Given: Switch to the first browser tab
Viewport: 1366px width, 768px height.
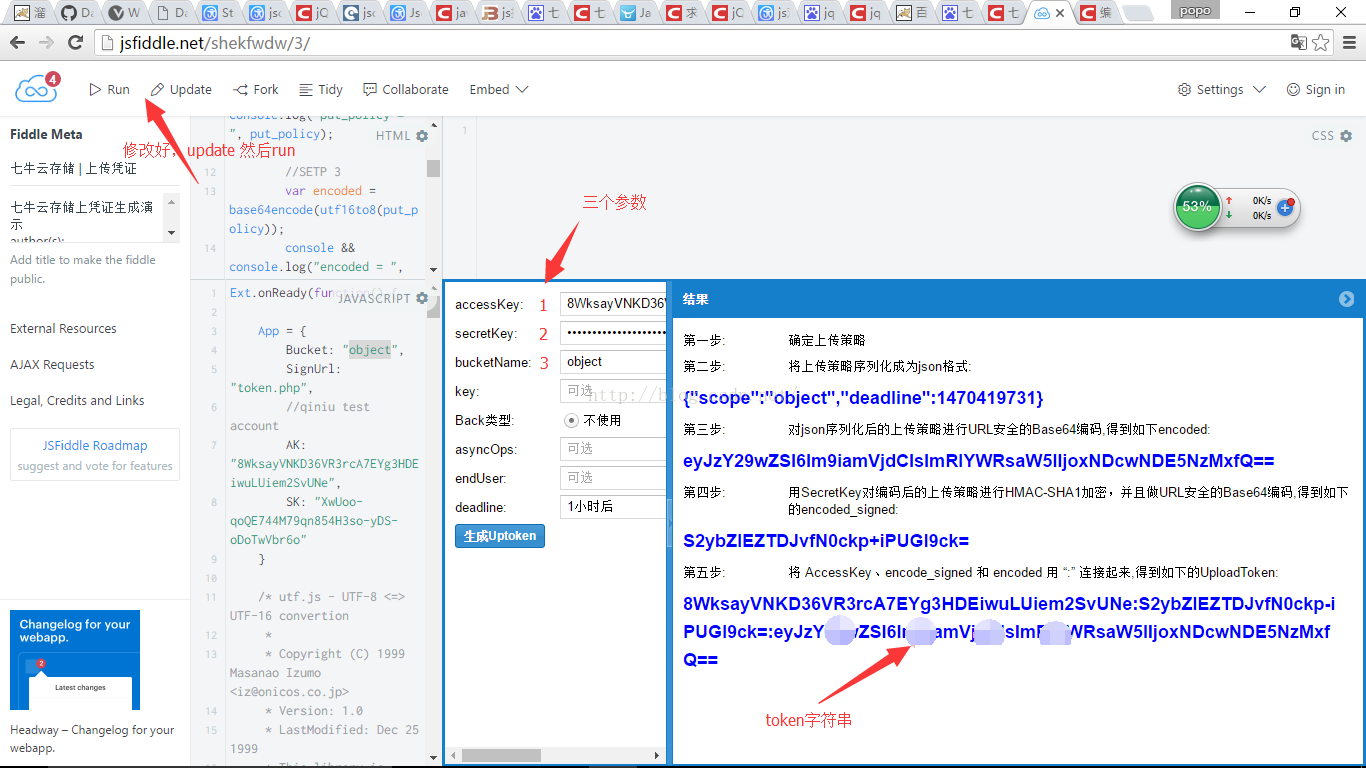Looking at the screenshot, I should point(29,13).
